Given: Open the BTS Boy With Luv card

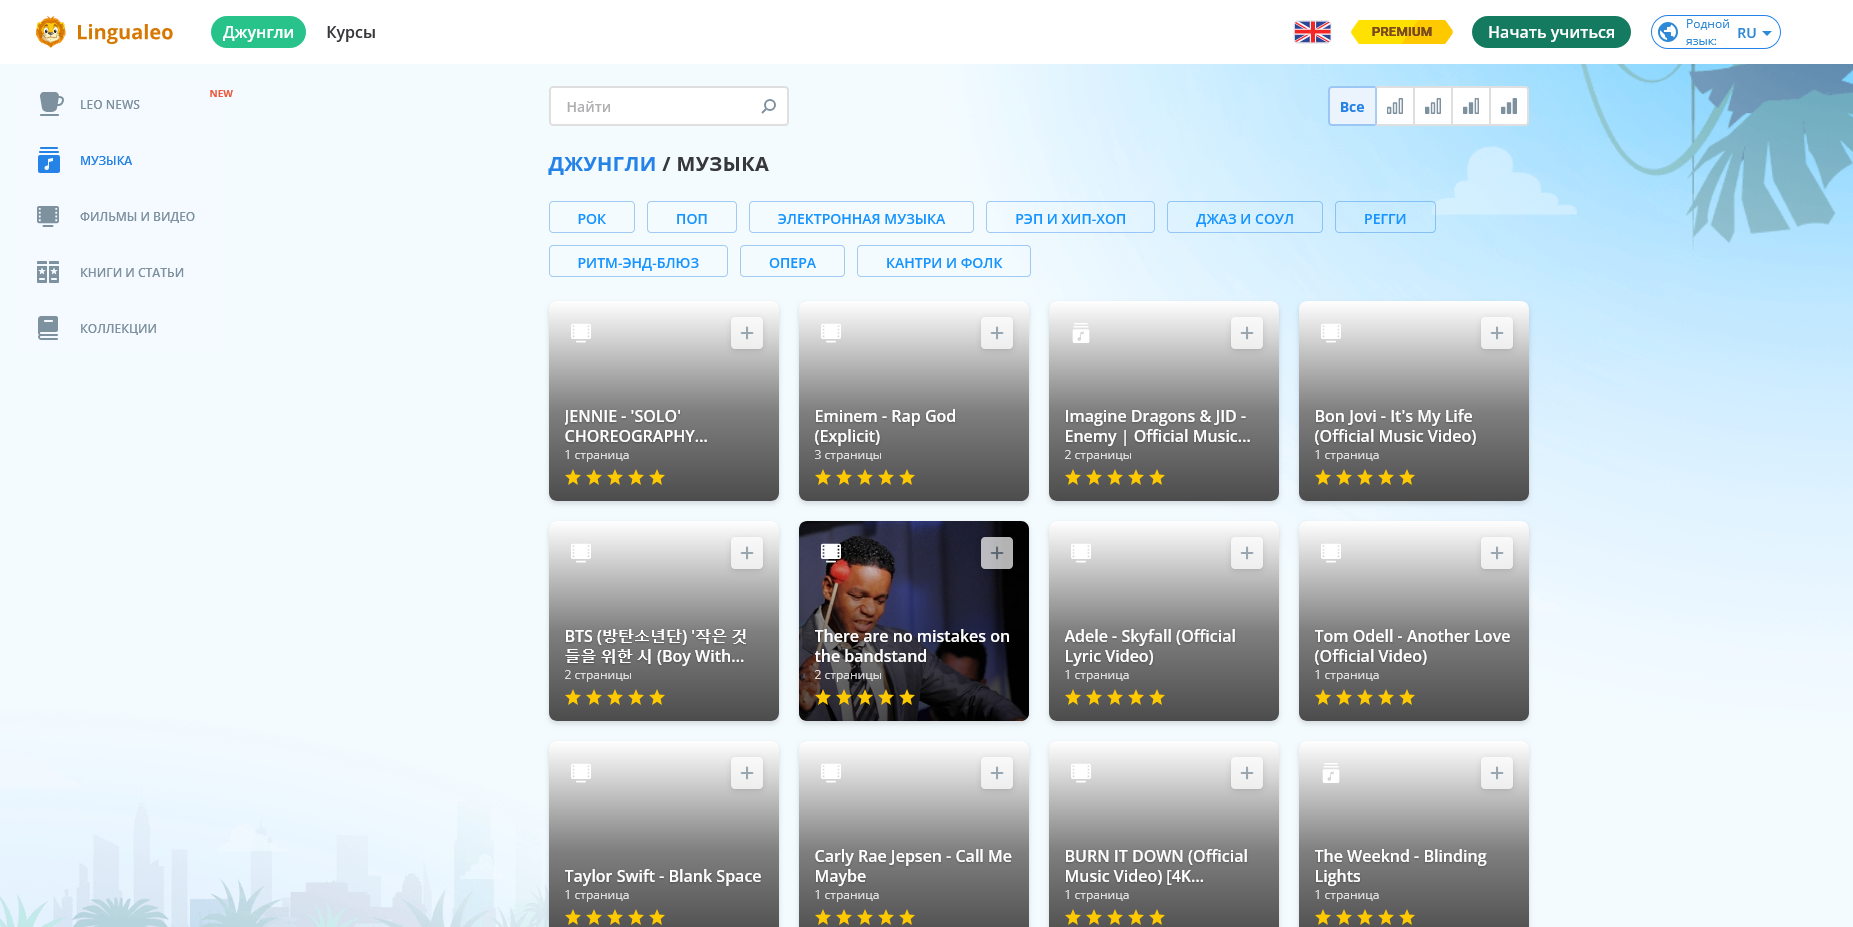Looking at the screenshot, I should (664, 621).
